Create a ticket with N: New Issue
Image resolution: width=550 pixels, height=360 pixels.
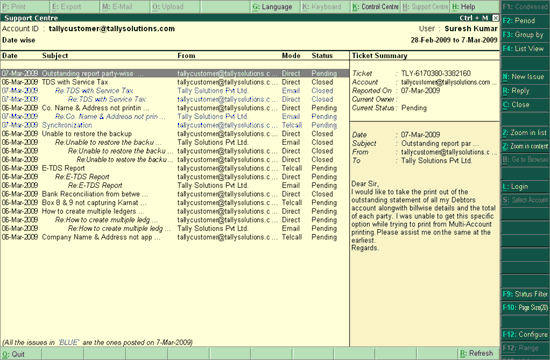pyautogui.click(x=525, y=76)
